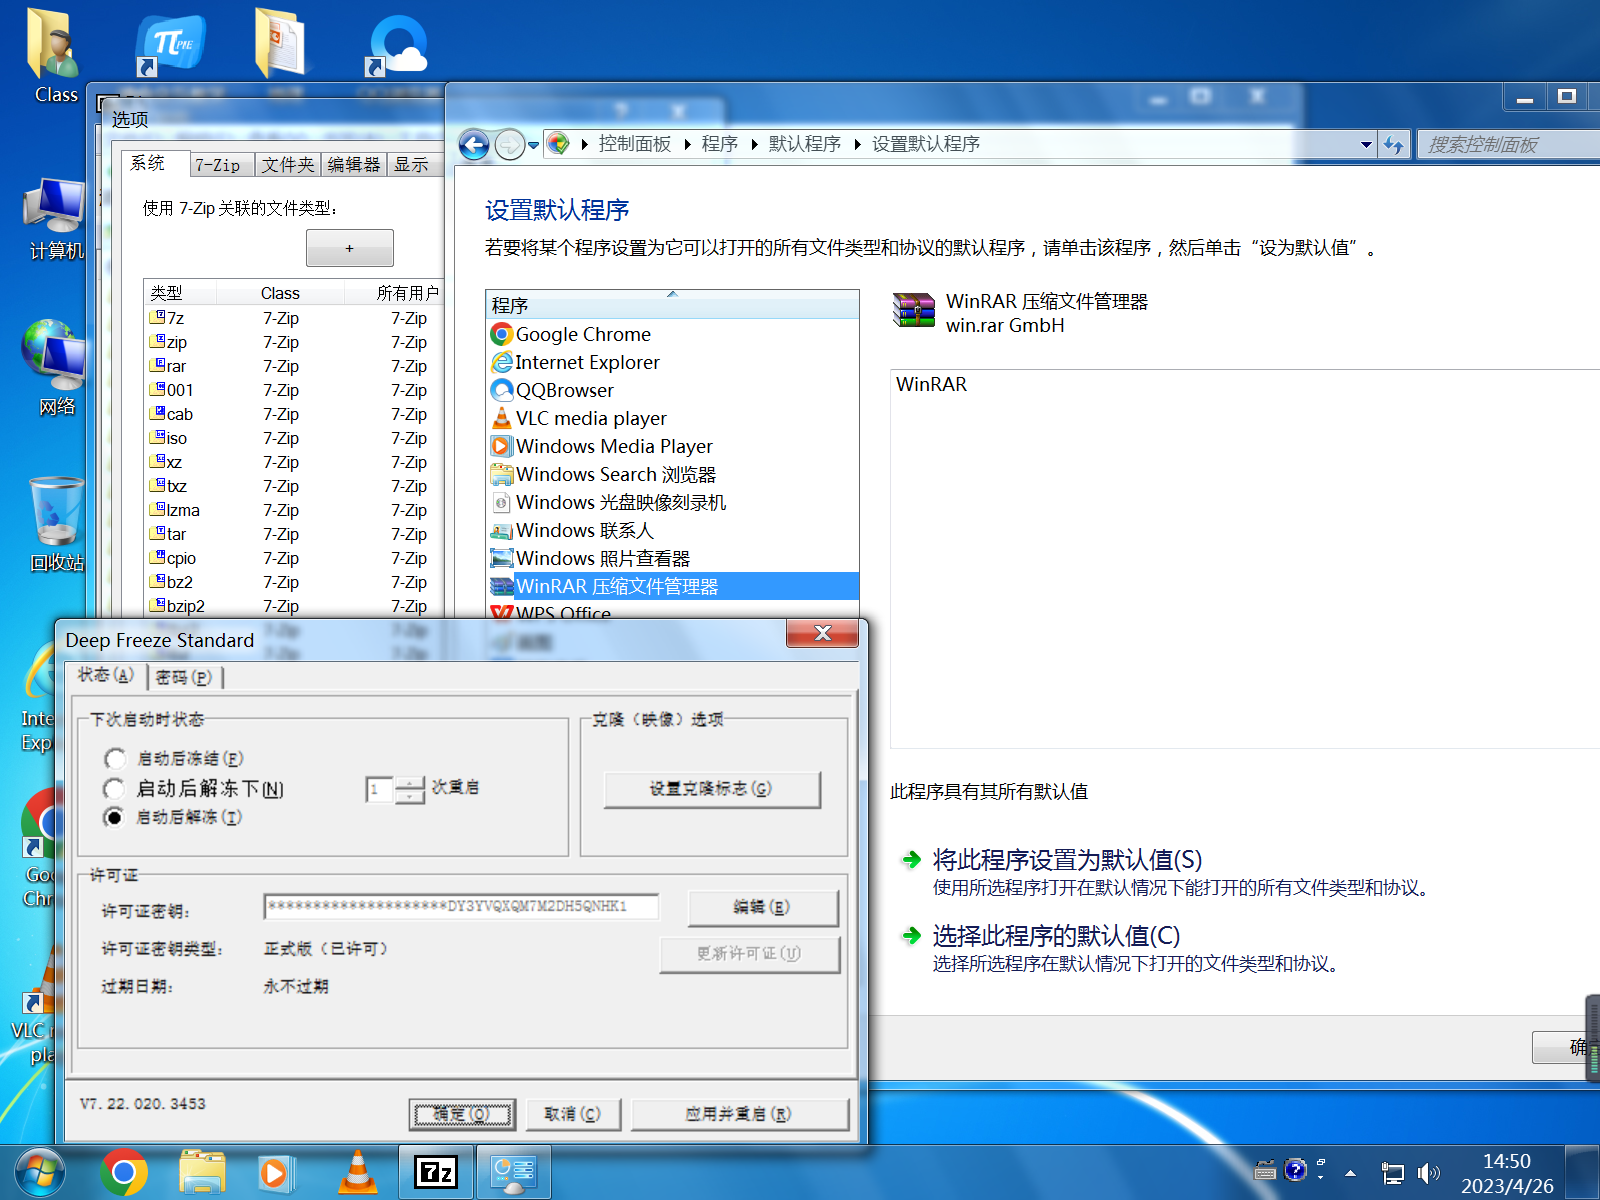Select Windows Media Player in the programs list
Screen dimensions: 1600x1200
[x=672, y=446]
